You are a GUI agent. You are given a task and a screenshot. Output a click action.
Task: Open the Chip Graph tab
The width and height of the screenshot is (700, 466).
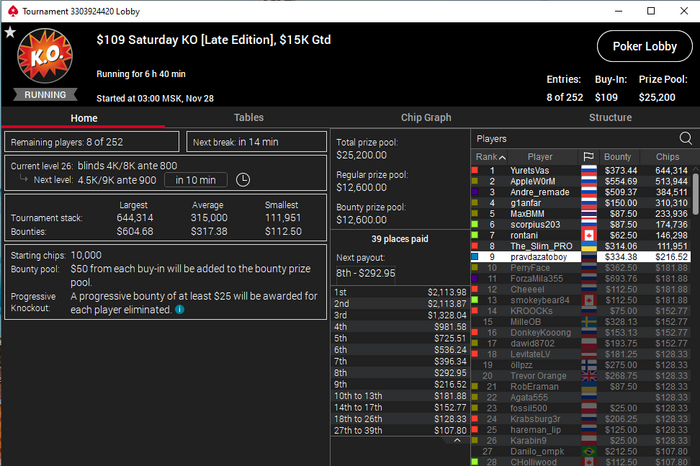click(426, 117)
